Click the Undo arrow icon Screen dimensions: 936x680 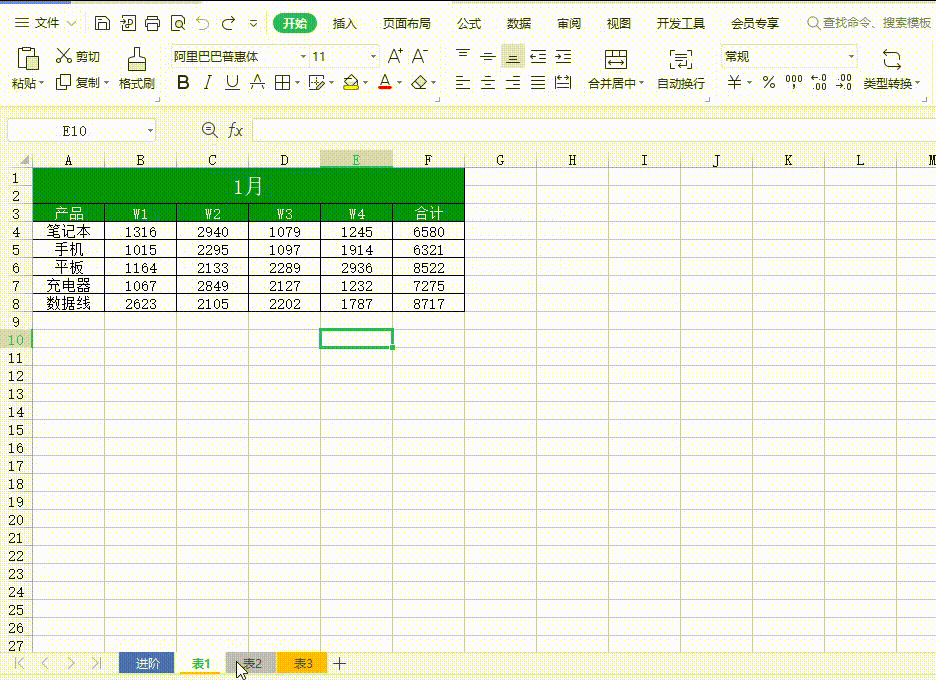[203, 23]
